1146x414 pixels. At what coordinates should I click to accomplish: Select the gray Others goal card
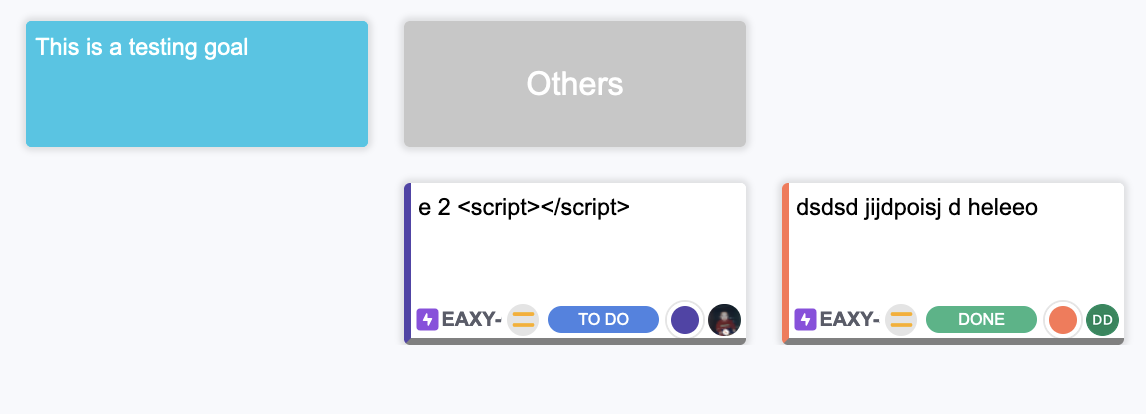[575, 84]
